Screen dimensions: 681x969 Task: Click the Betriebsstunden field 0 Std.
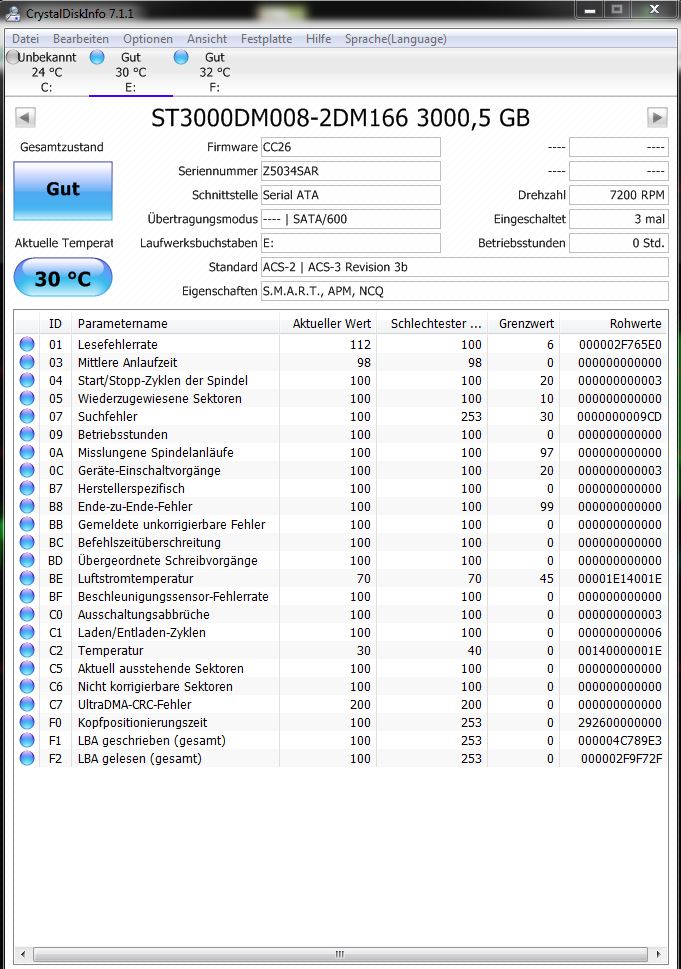[x=619, y=243]
